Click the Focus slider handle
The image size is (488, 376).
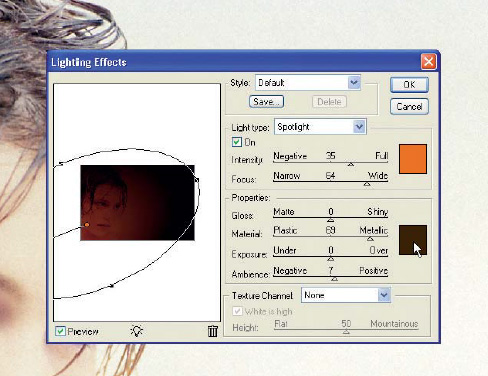click(x=367, y=184)
